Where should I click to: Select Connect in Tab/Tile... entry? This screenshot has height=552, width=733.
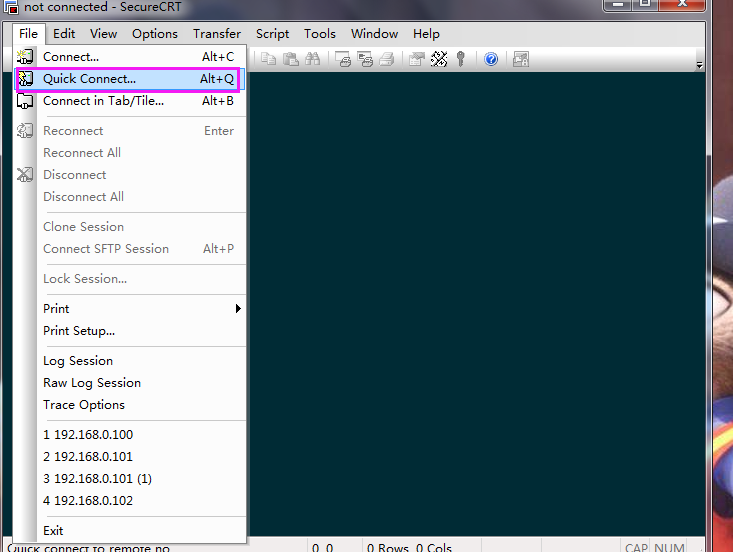129,101
